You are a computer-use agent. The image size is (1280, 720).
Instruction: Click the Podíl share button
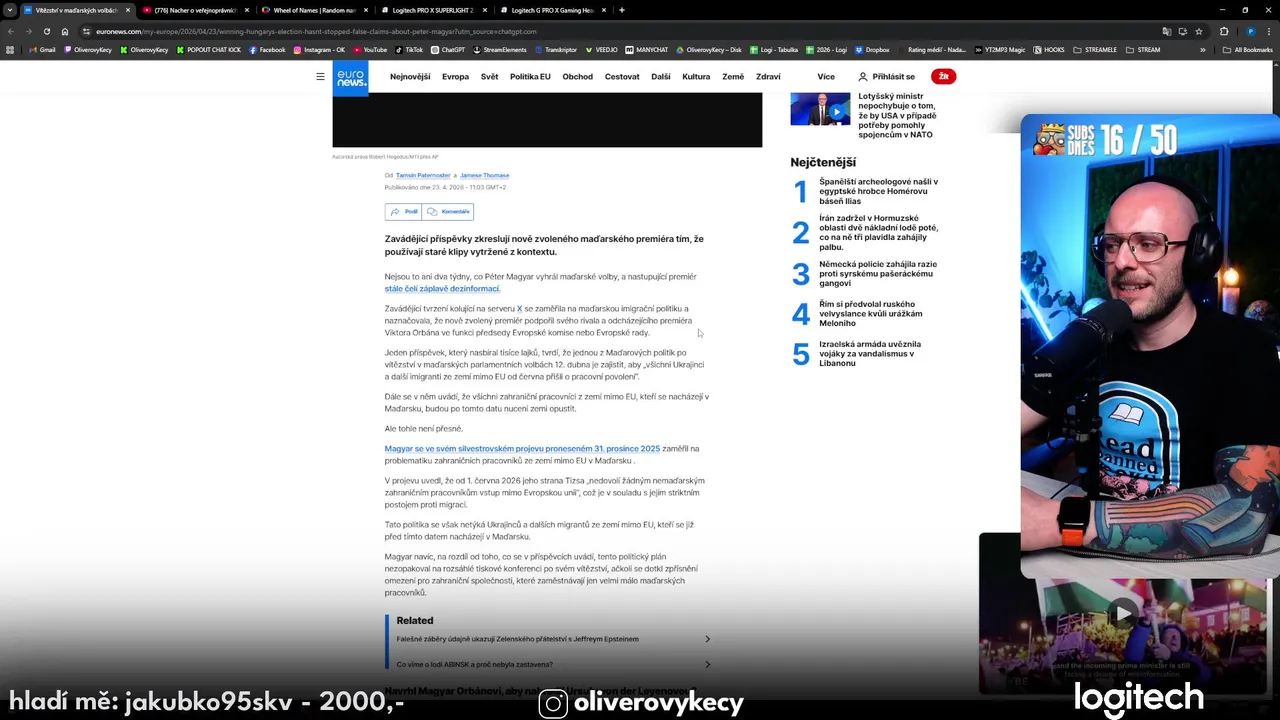[404, 212]
